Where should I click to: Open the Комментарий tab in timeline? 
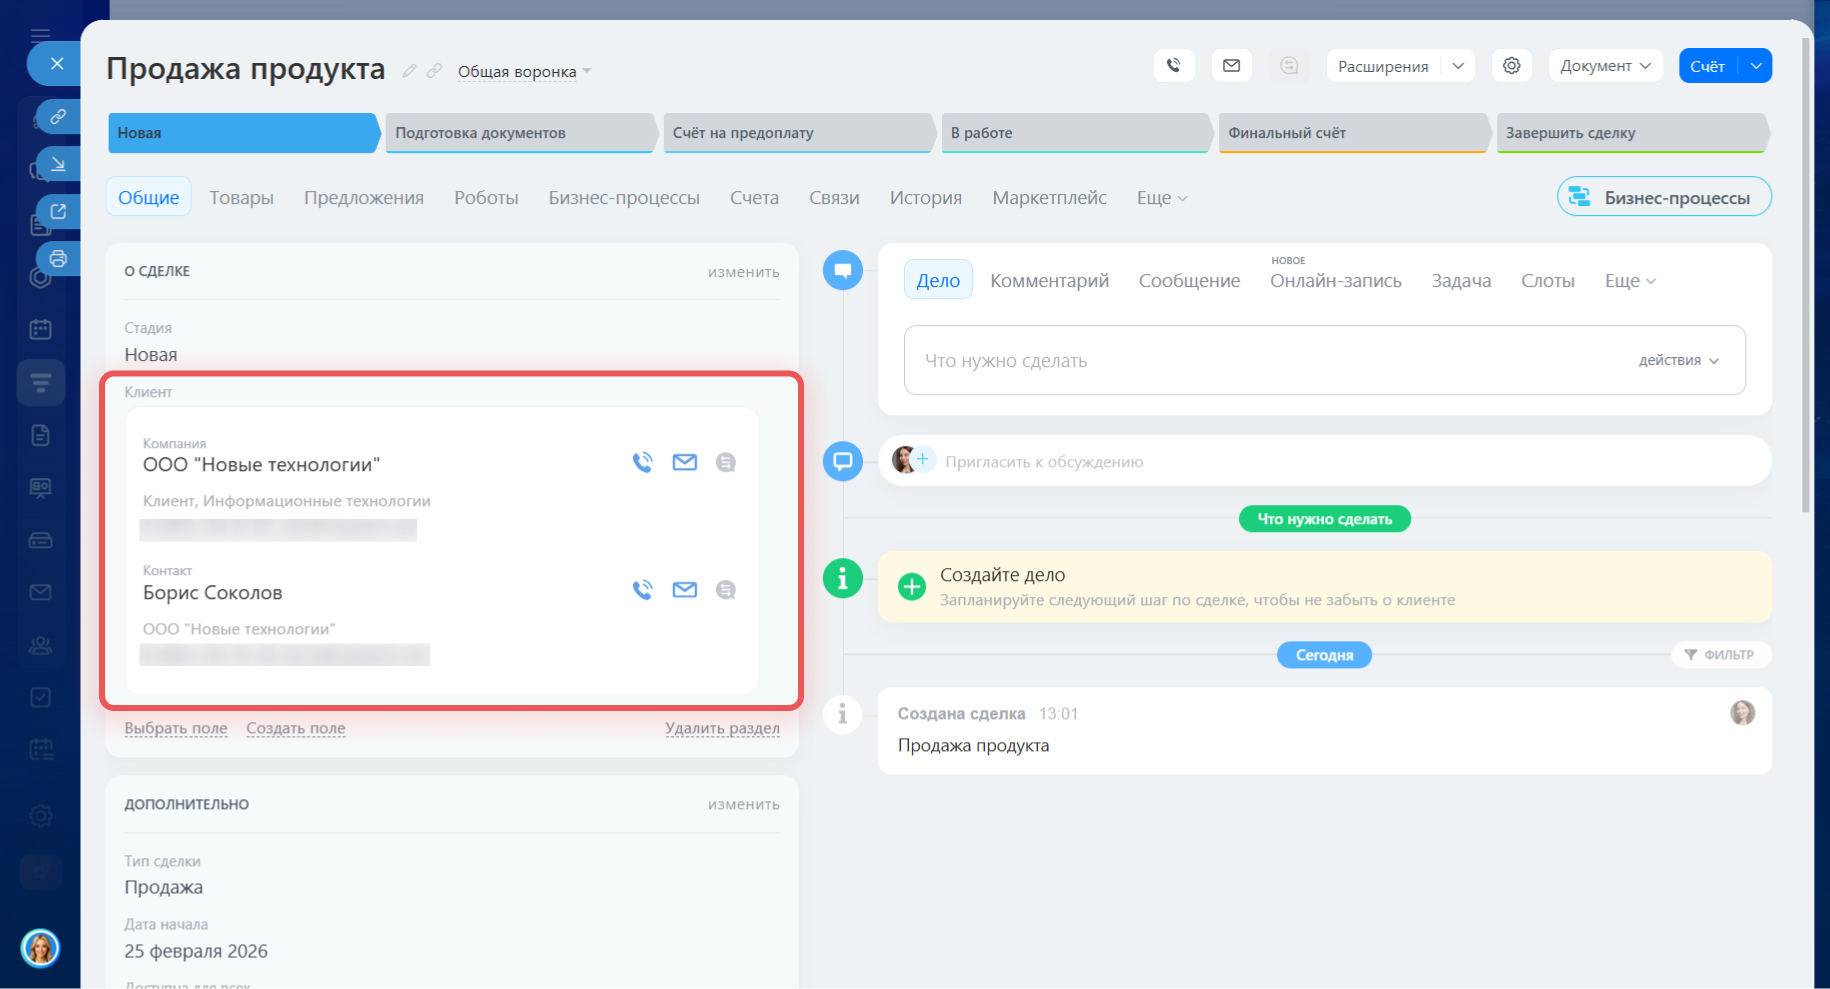click(x=1049, y=281)
